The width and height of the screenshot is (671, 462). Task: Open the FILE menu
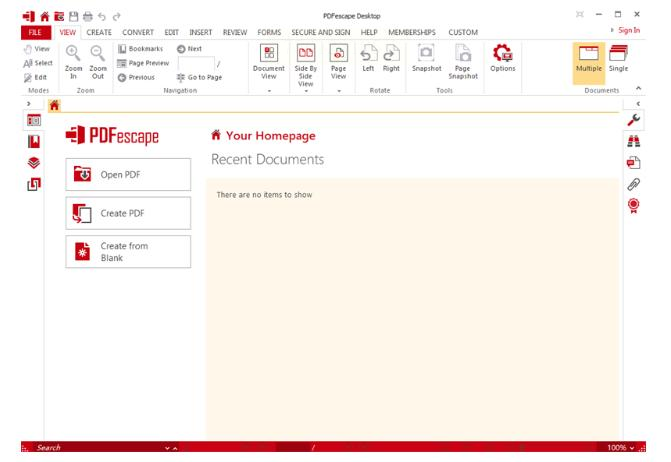pos(36,32)
